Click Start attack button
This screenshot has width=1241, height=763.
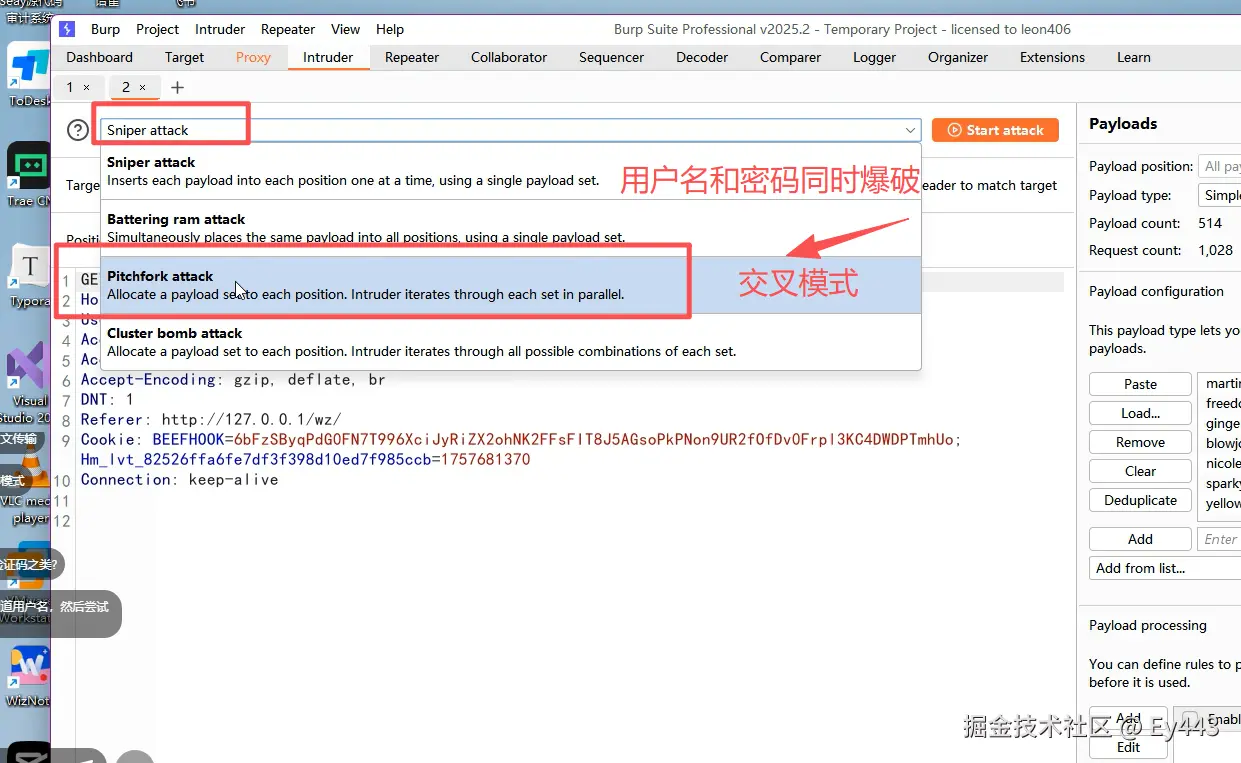pyautogui.click(x=995, y=130)
